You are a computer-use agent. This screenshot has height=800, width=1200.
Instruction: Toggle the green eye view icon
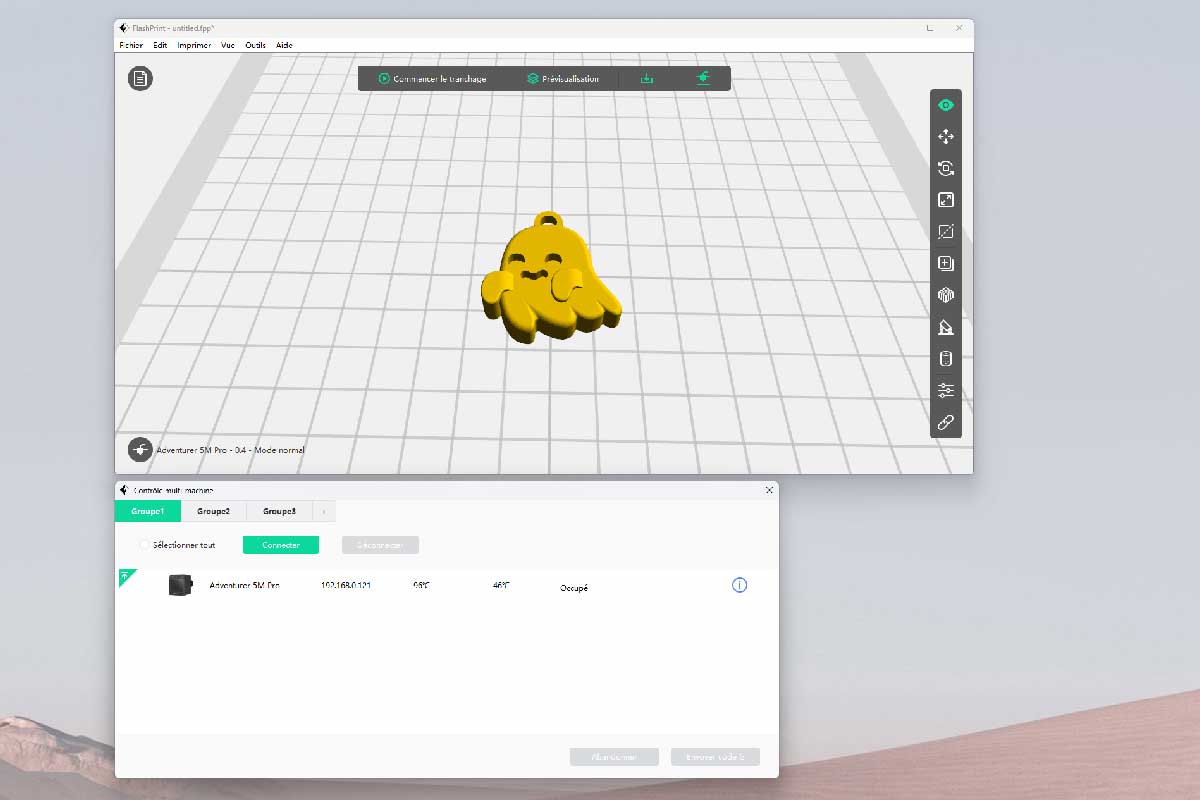tap(945, 105)
